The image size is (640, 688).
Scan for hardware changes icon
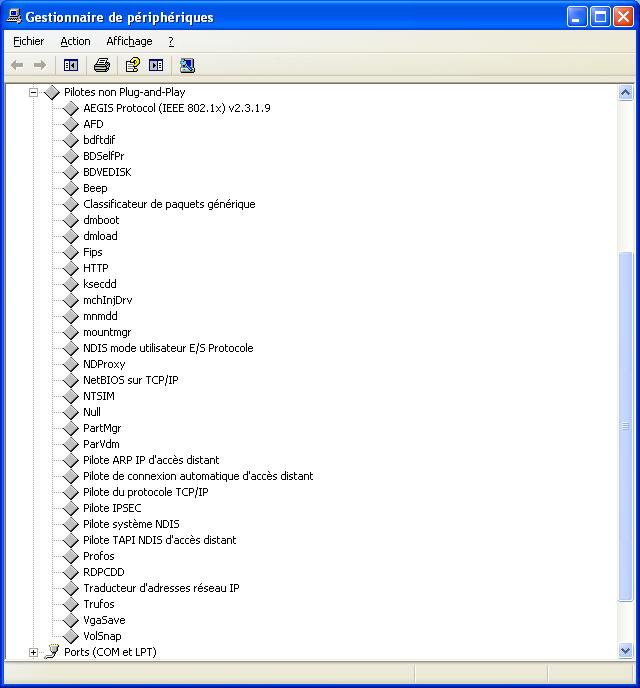pyautogui.click(x=187, y=65)
